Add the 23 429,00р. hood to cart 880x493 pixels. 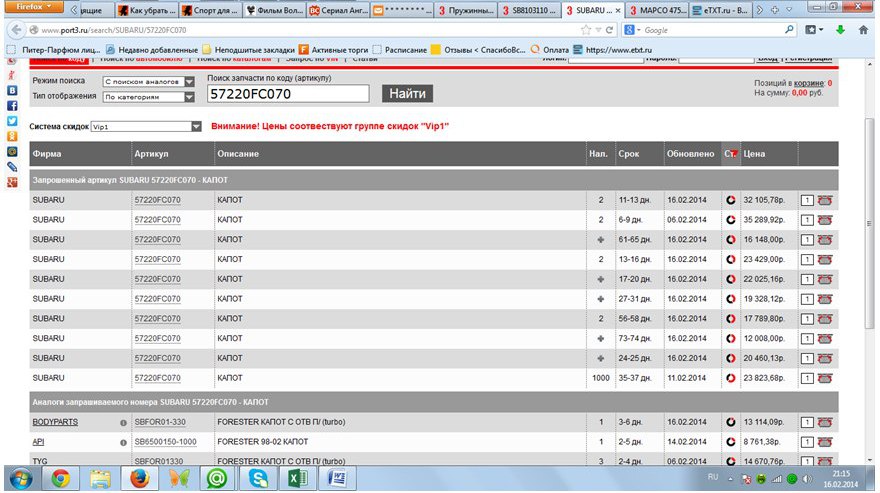point(824,259)
